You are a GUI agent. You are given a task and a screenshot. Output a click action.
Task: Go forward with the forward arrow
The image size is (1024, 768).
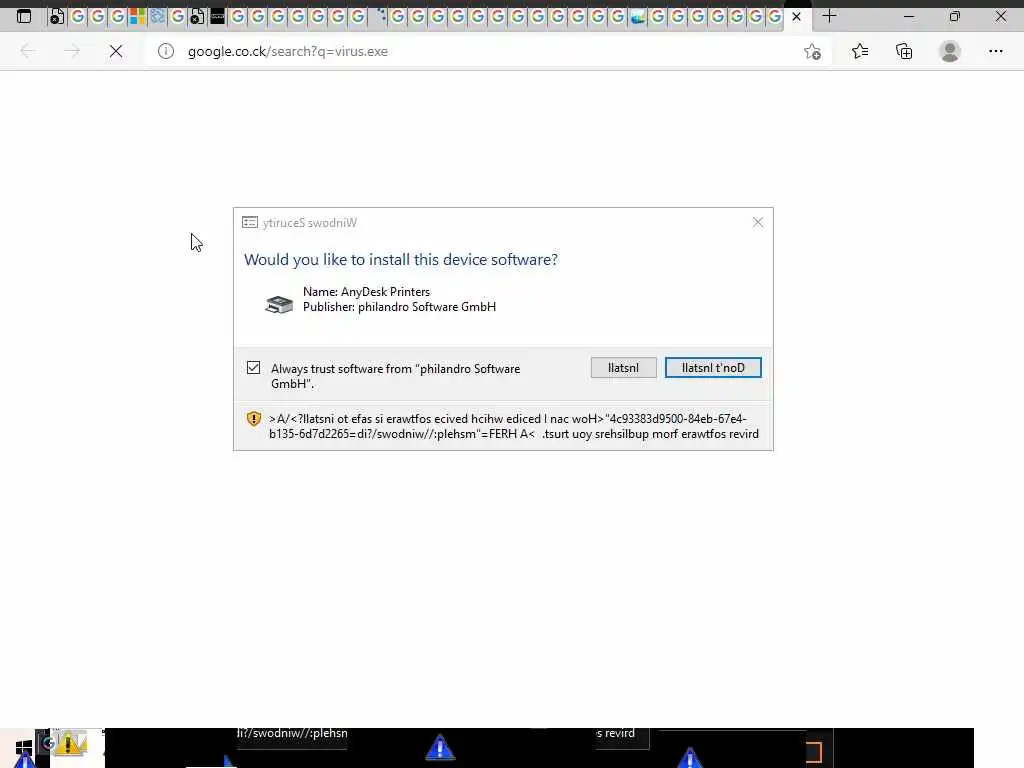click(x=72, y=51)
